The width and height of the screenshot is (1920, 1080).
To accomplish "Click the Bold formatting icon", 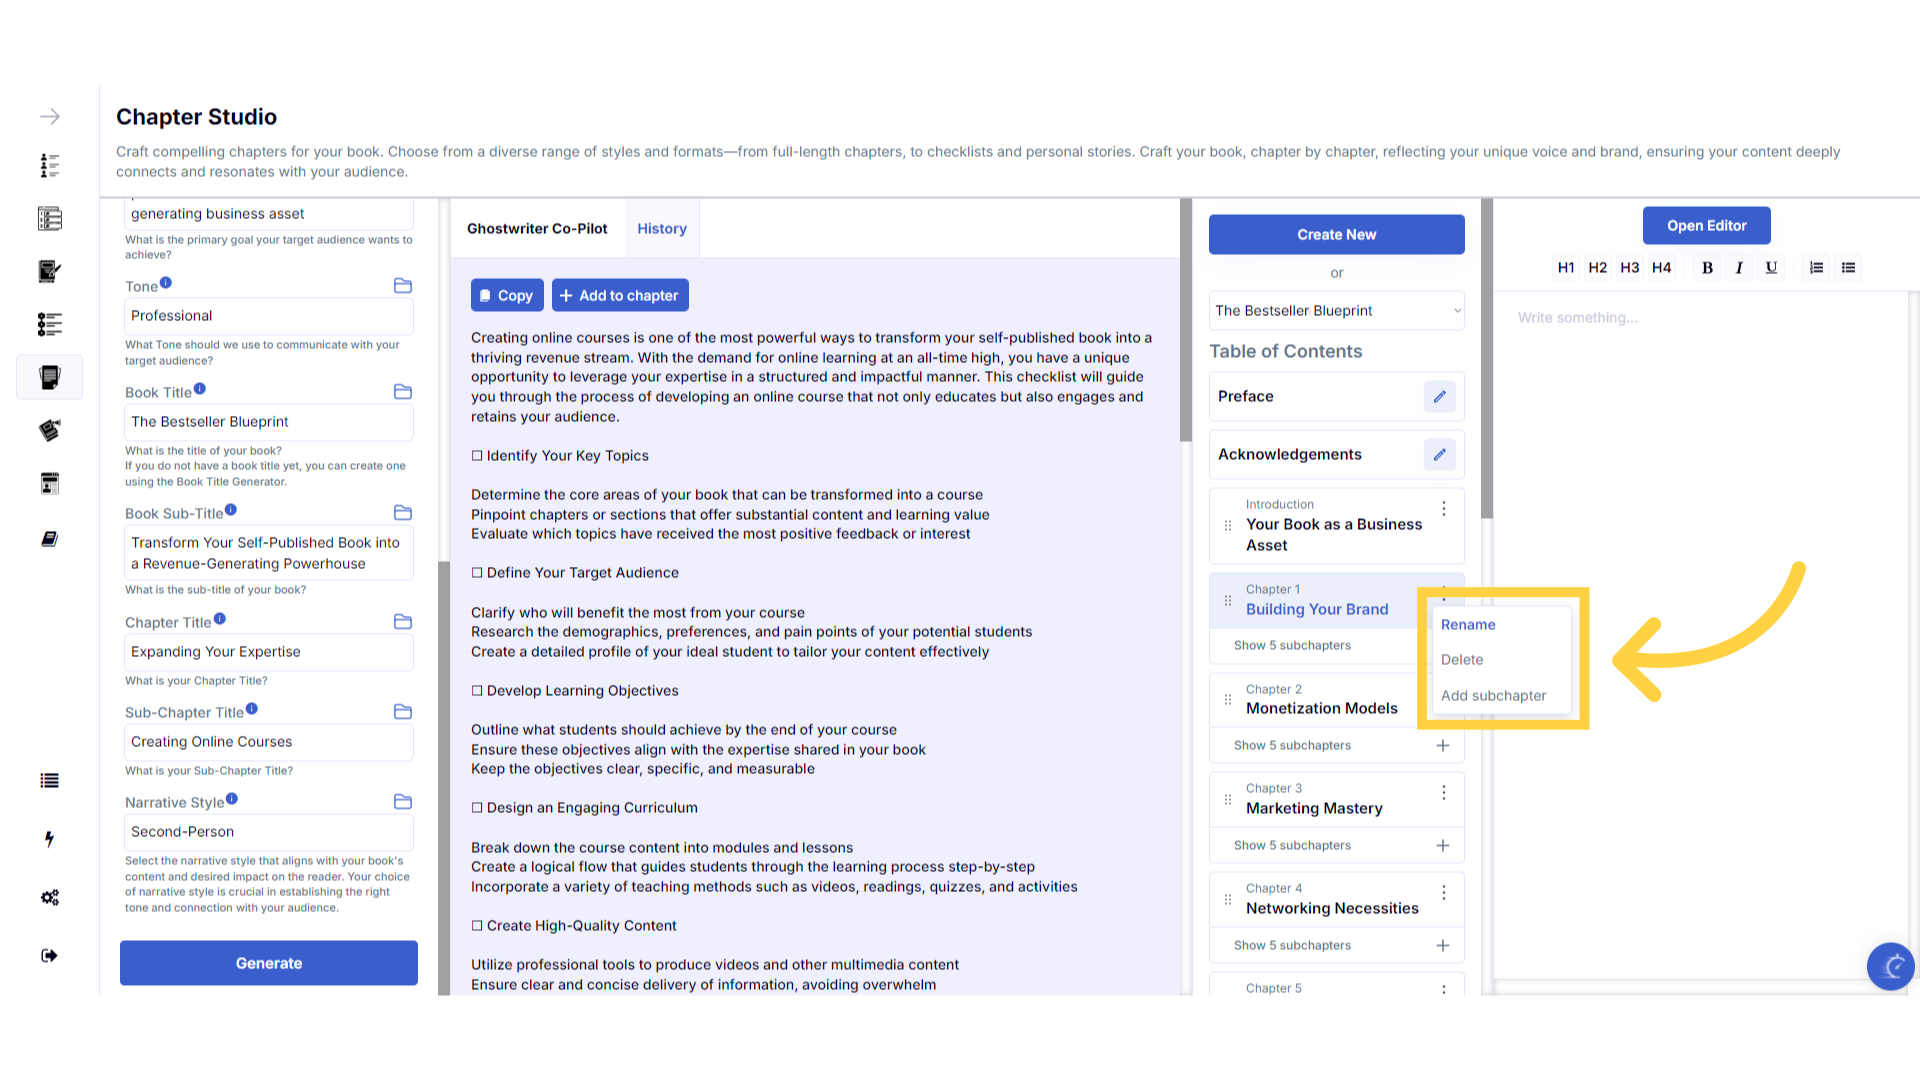I will (x=1707, y=268).
